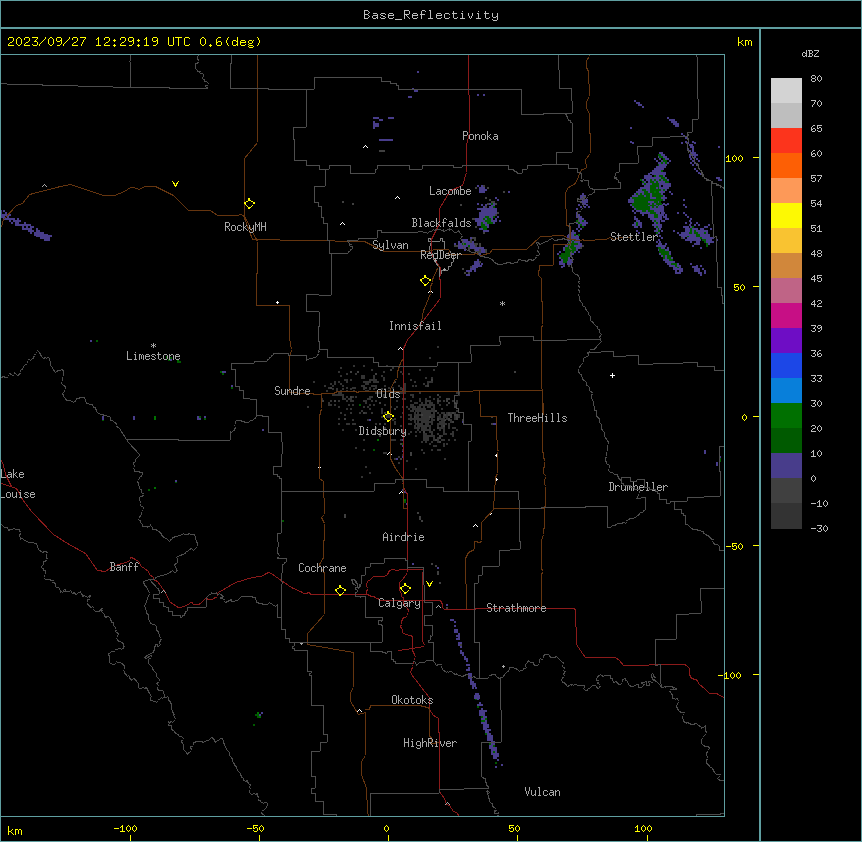
Task: Click the Okotoks city label
Action: [x=412, y=700]
